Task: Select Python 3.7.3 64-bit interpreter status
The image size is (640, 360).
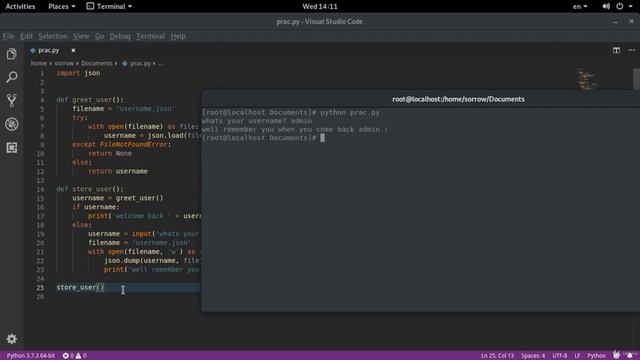Action: [31, 356]
